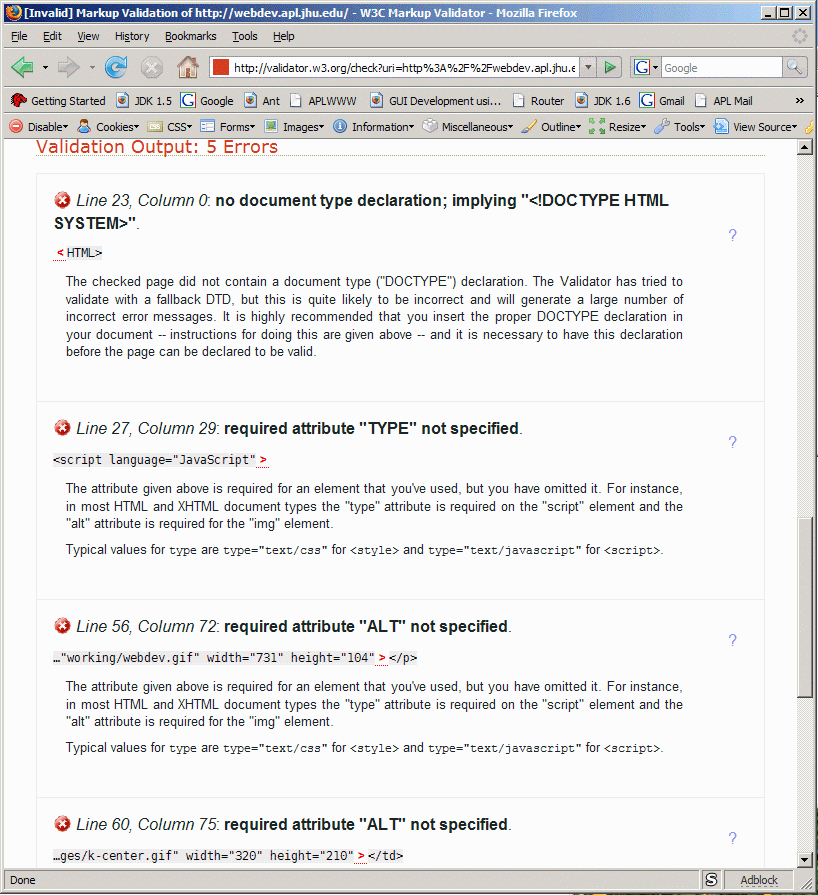The height and width of the screenshot is (895, 818).
Task: Open the CSS developer toolbar menu
Action: click(x=170, y=127)
